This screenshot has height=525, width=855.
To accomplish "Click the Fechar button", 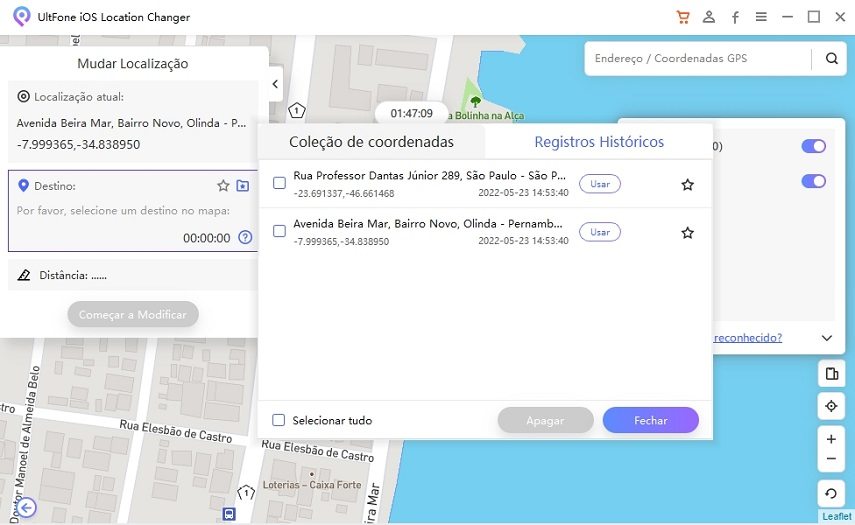I will click(x=651, y=420).
